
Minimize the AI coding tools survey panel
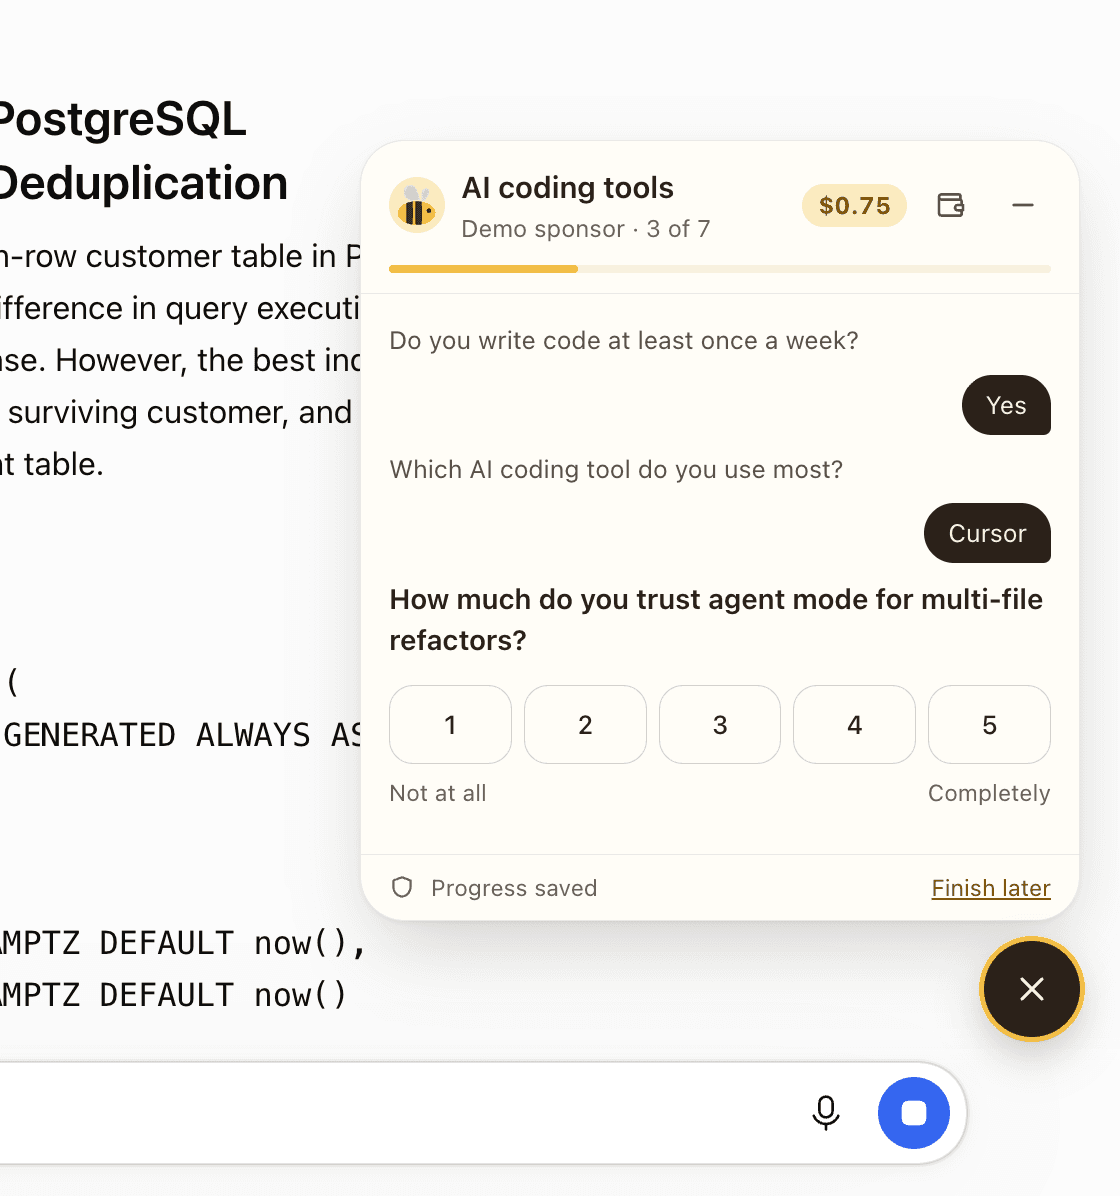click(1022, 205)
